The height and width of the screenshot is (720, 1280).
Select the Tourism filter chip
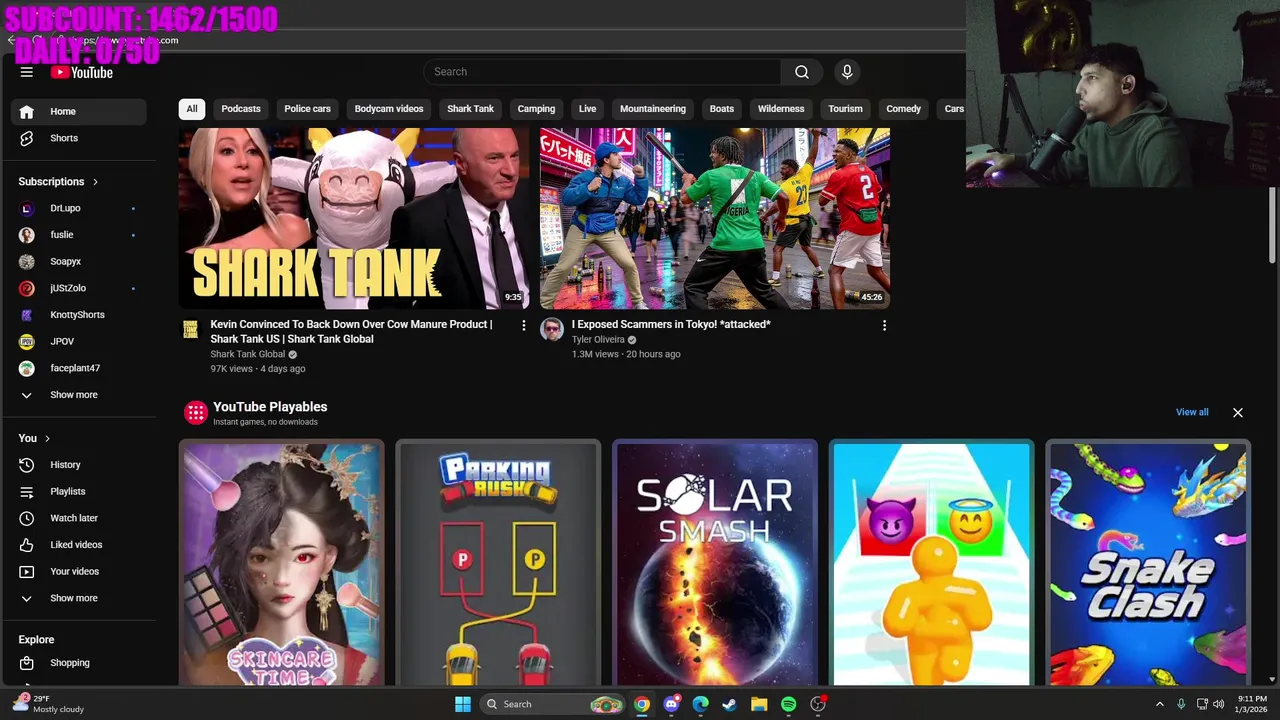845,109
